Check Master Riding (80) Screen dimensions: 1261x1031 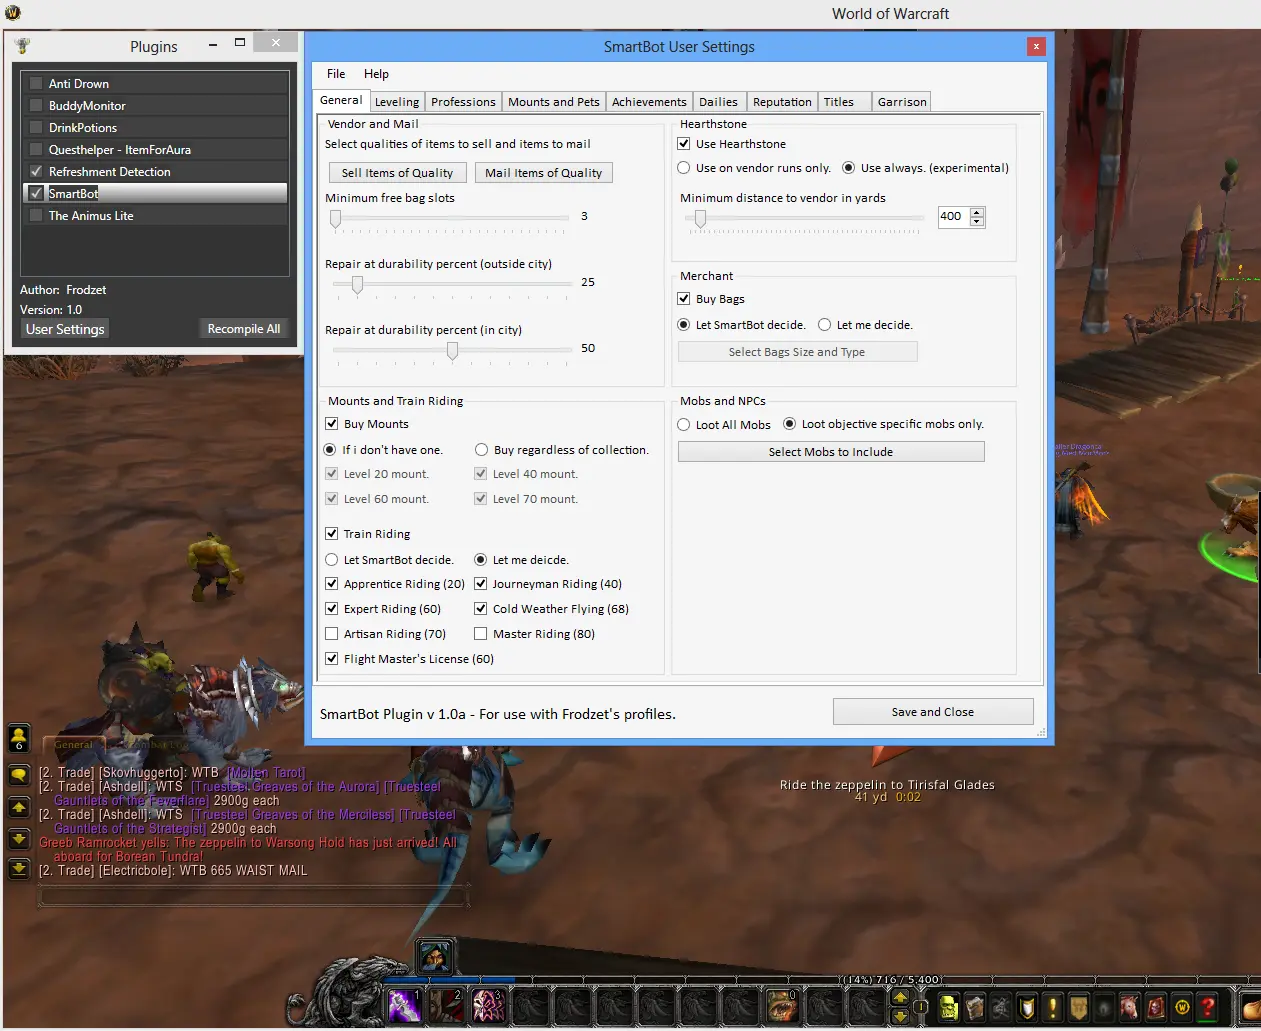tap(481, 634)
